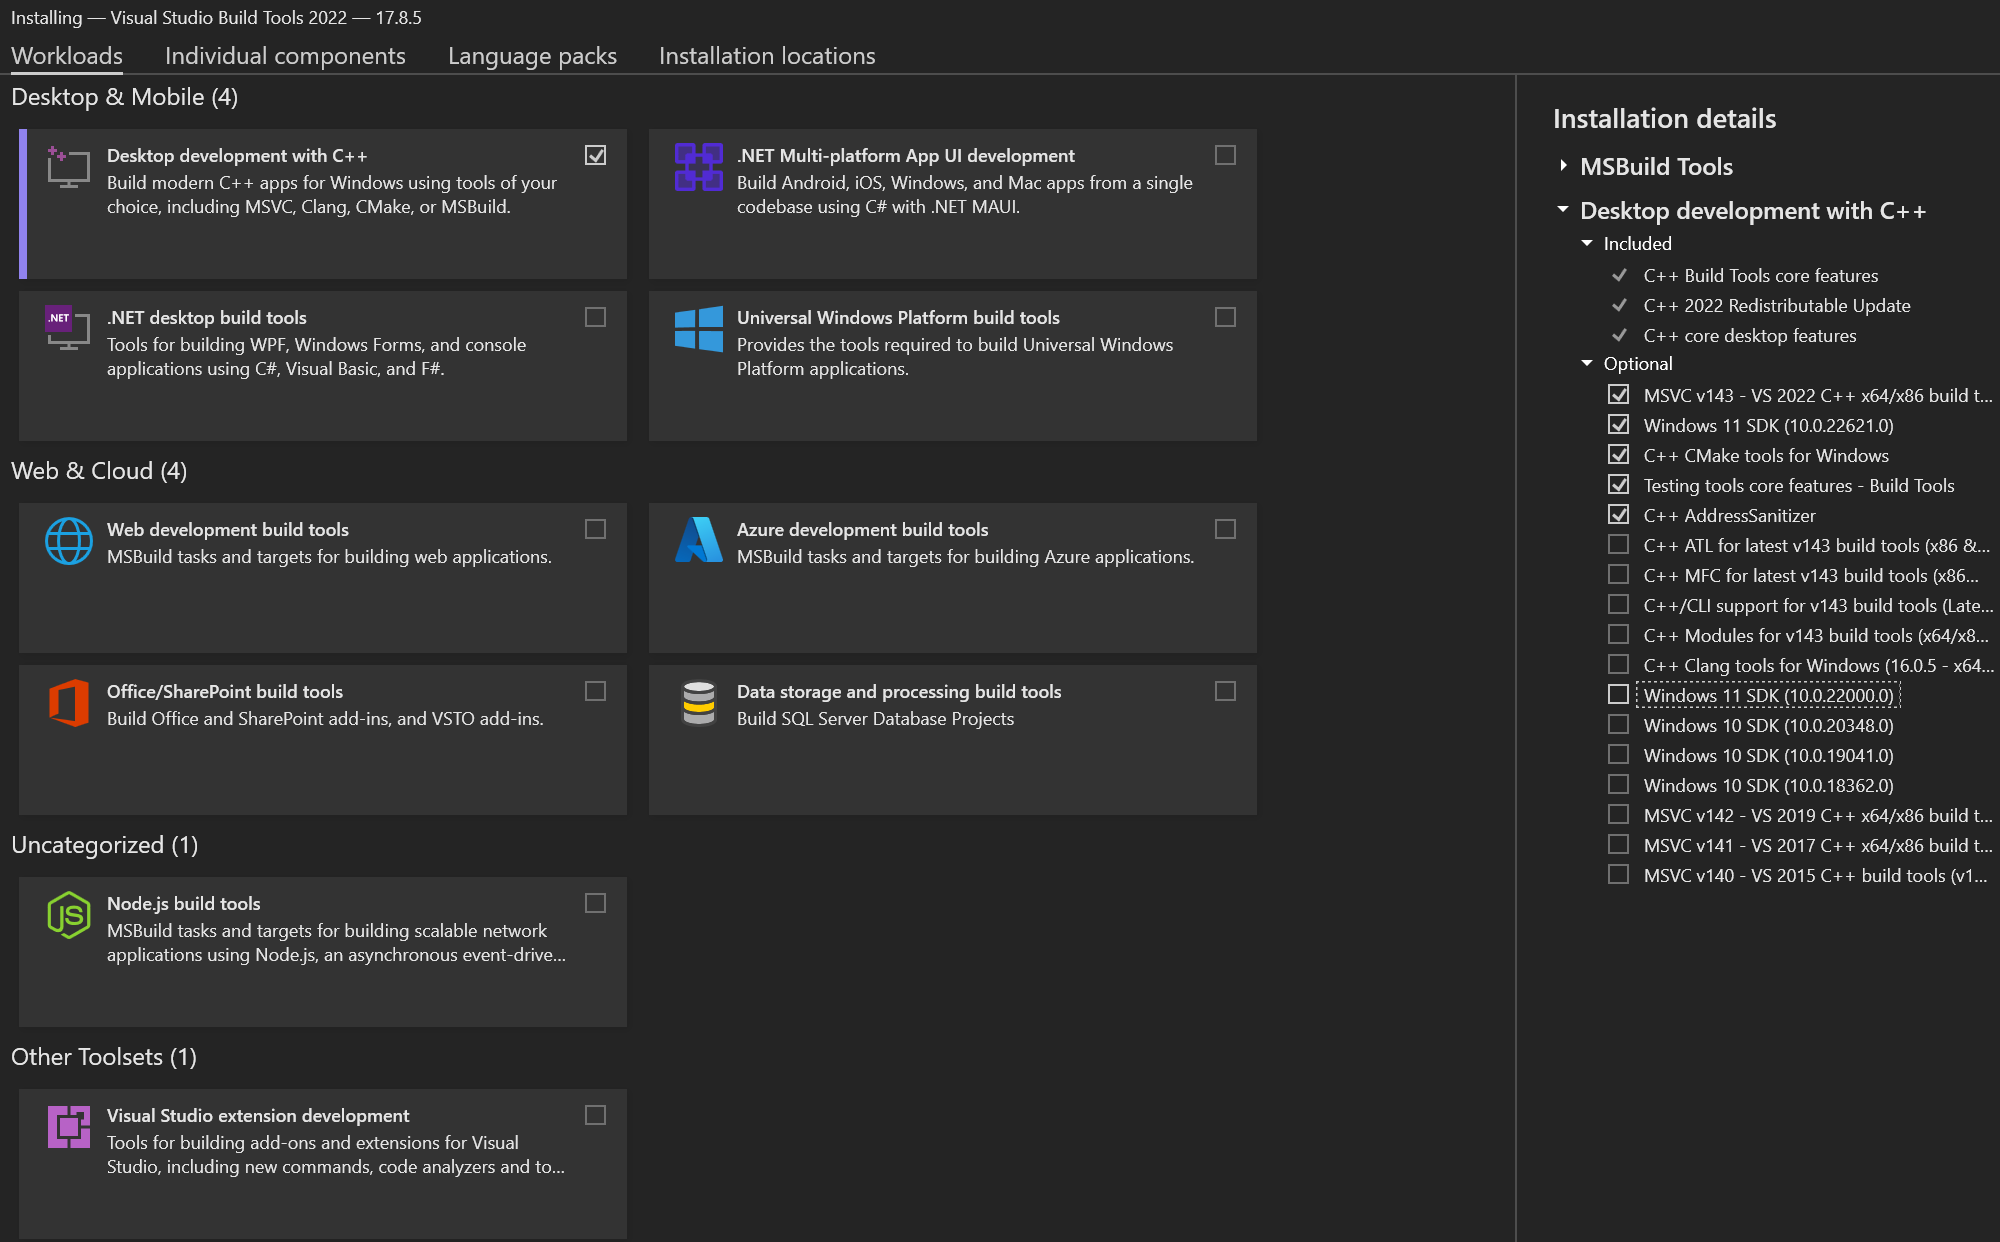Click the Universal Windows Platform logo icon
The width and height of the screenshot is (2000, 1242).
(698, 329)
